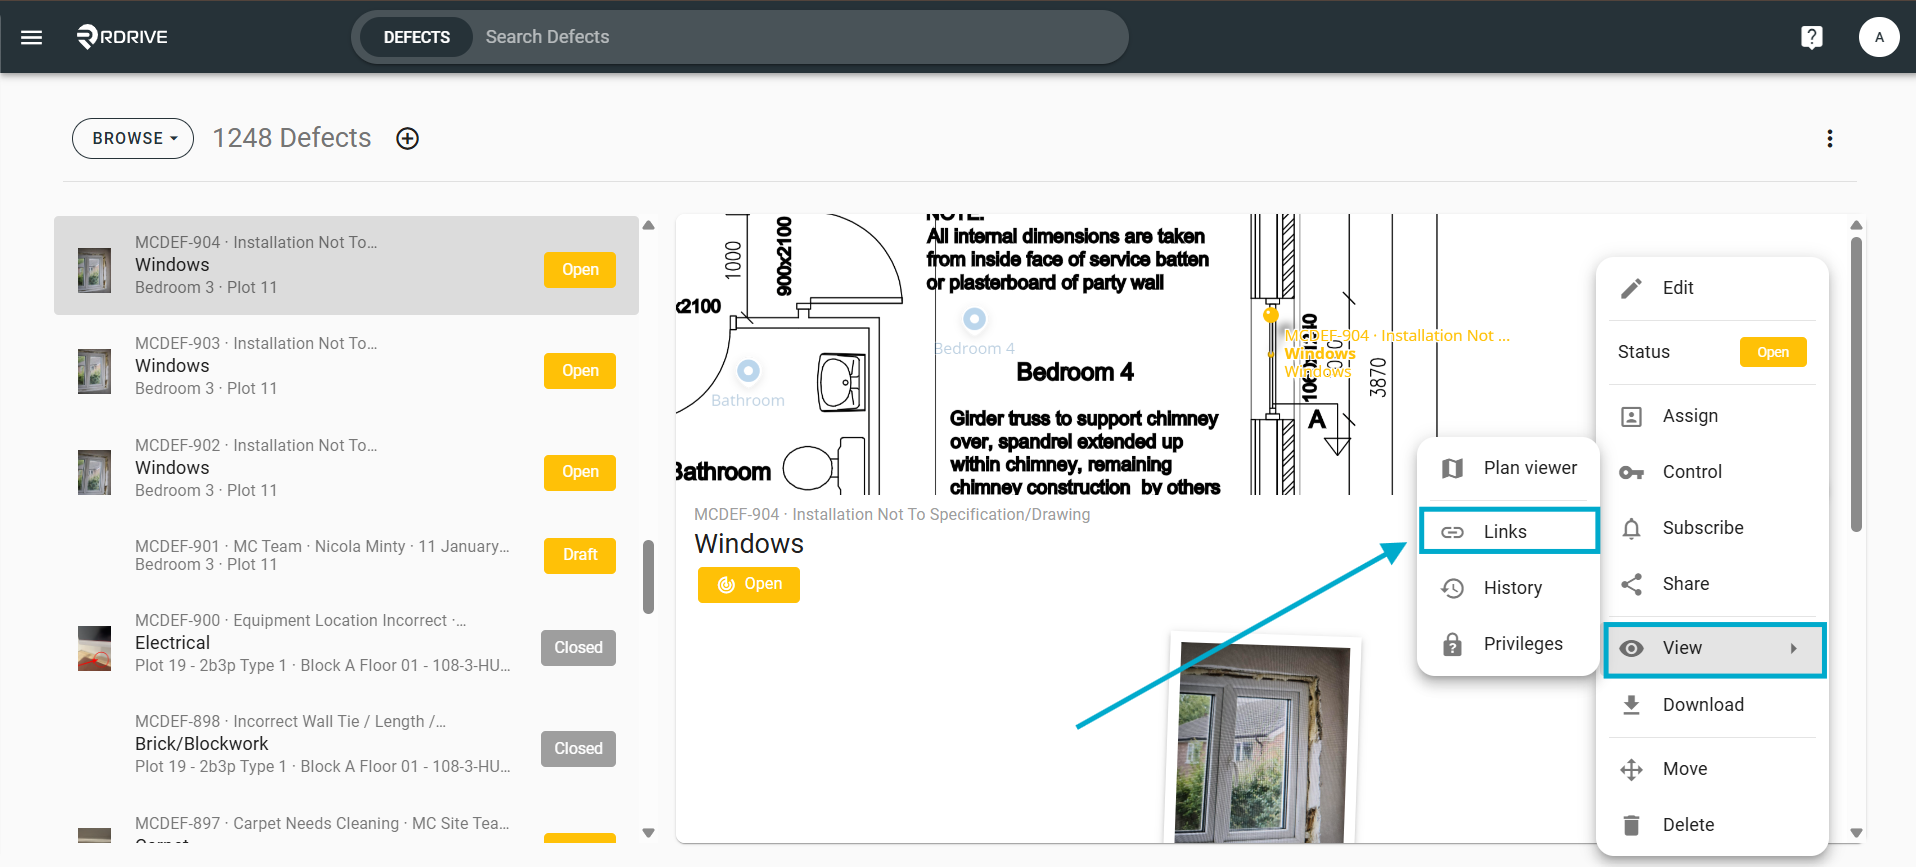Click the RDRIVE logo
The image size is (1916, 867).
point(122,37)
